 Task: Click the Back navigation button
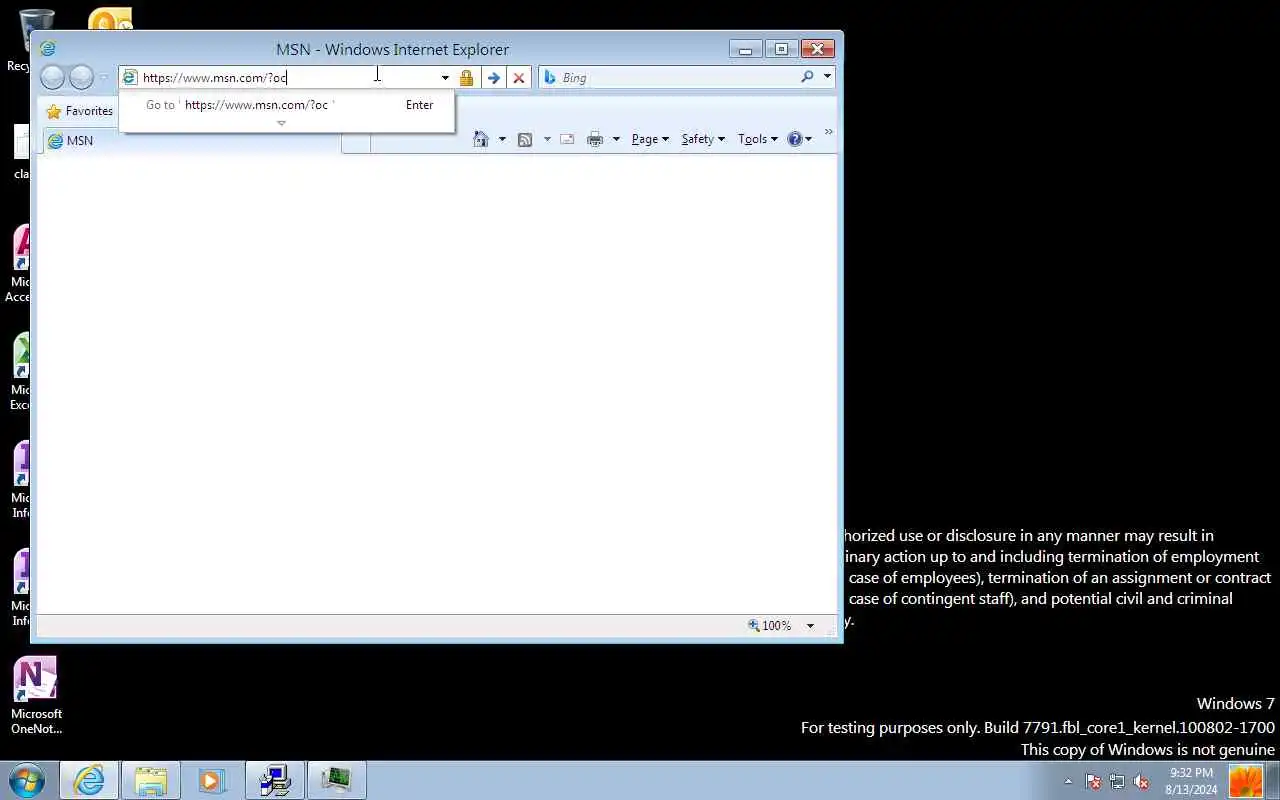(x=52, y=77)
